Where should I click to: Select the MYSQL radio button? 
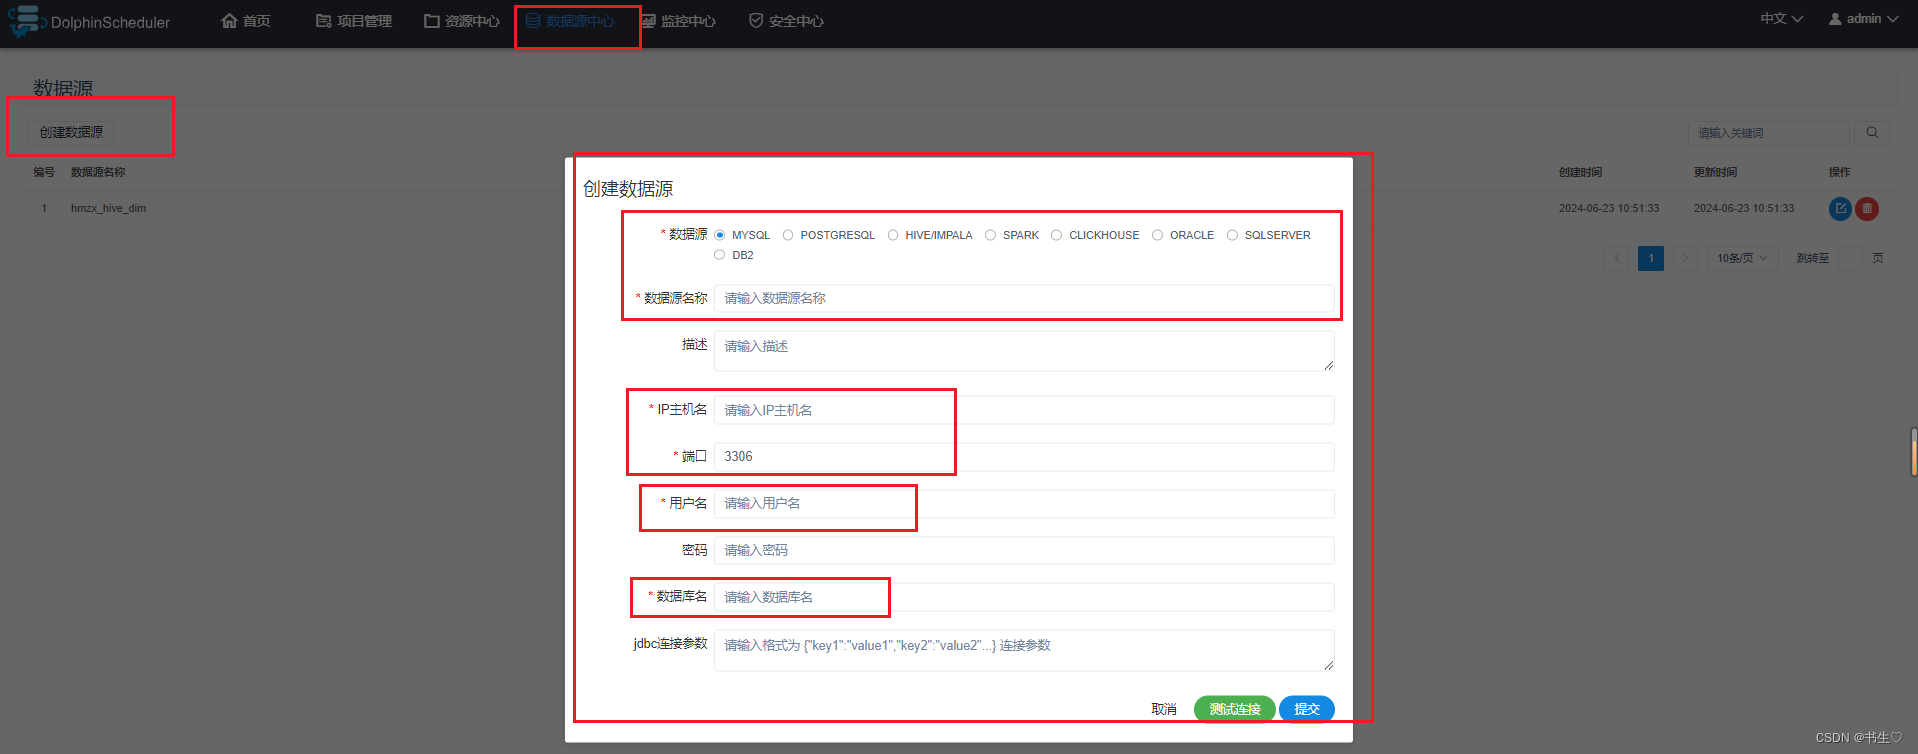coord(720,235)
